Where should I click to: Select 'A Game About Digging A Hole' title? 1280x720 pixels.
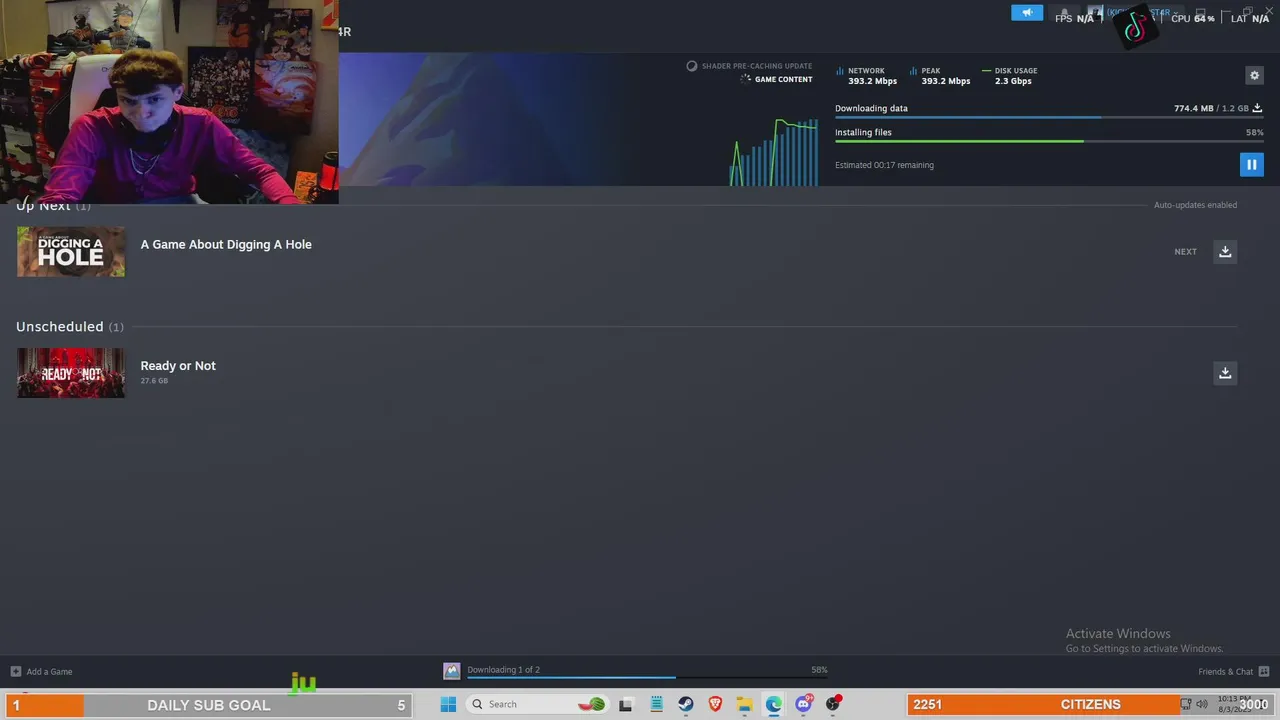226,244
